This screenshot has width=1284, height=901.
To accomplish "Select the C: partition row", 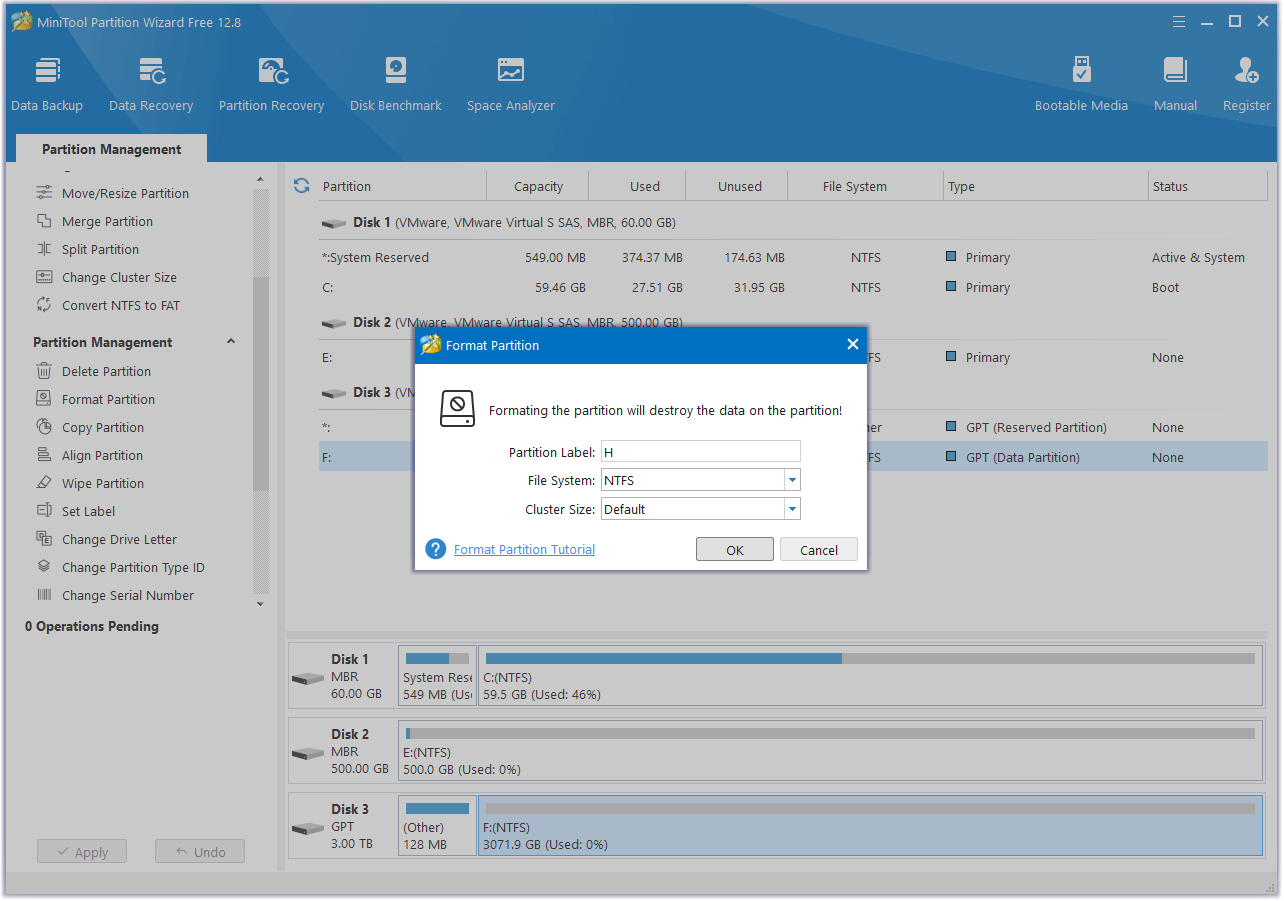I will tap(793, 287).
